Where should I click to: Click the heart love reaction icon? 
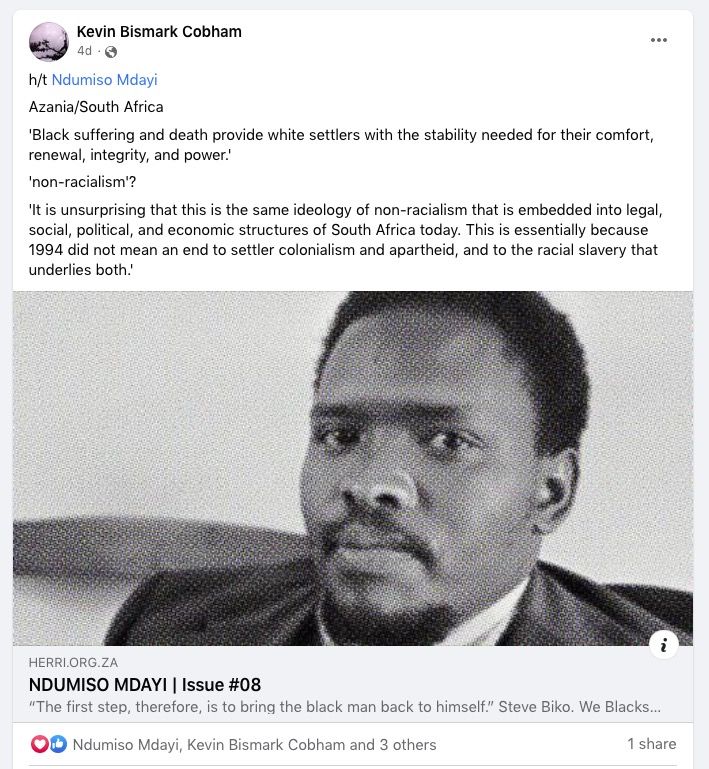coord(40,744)
